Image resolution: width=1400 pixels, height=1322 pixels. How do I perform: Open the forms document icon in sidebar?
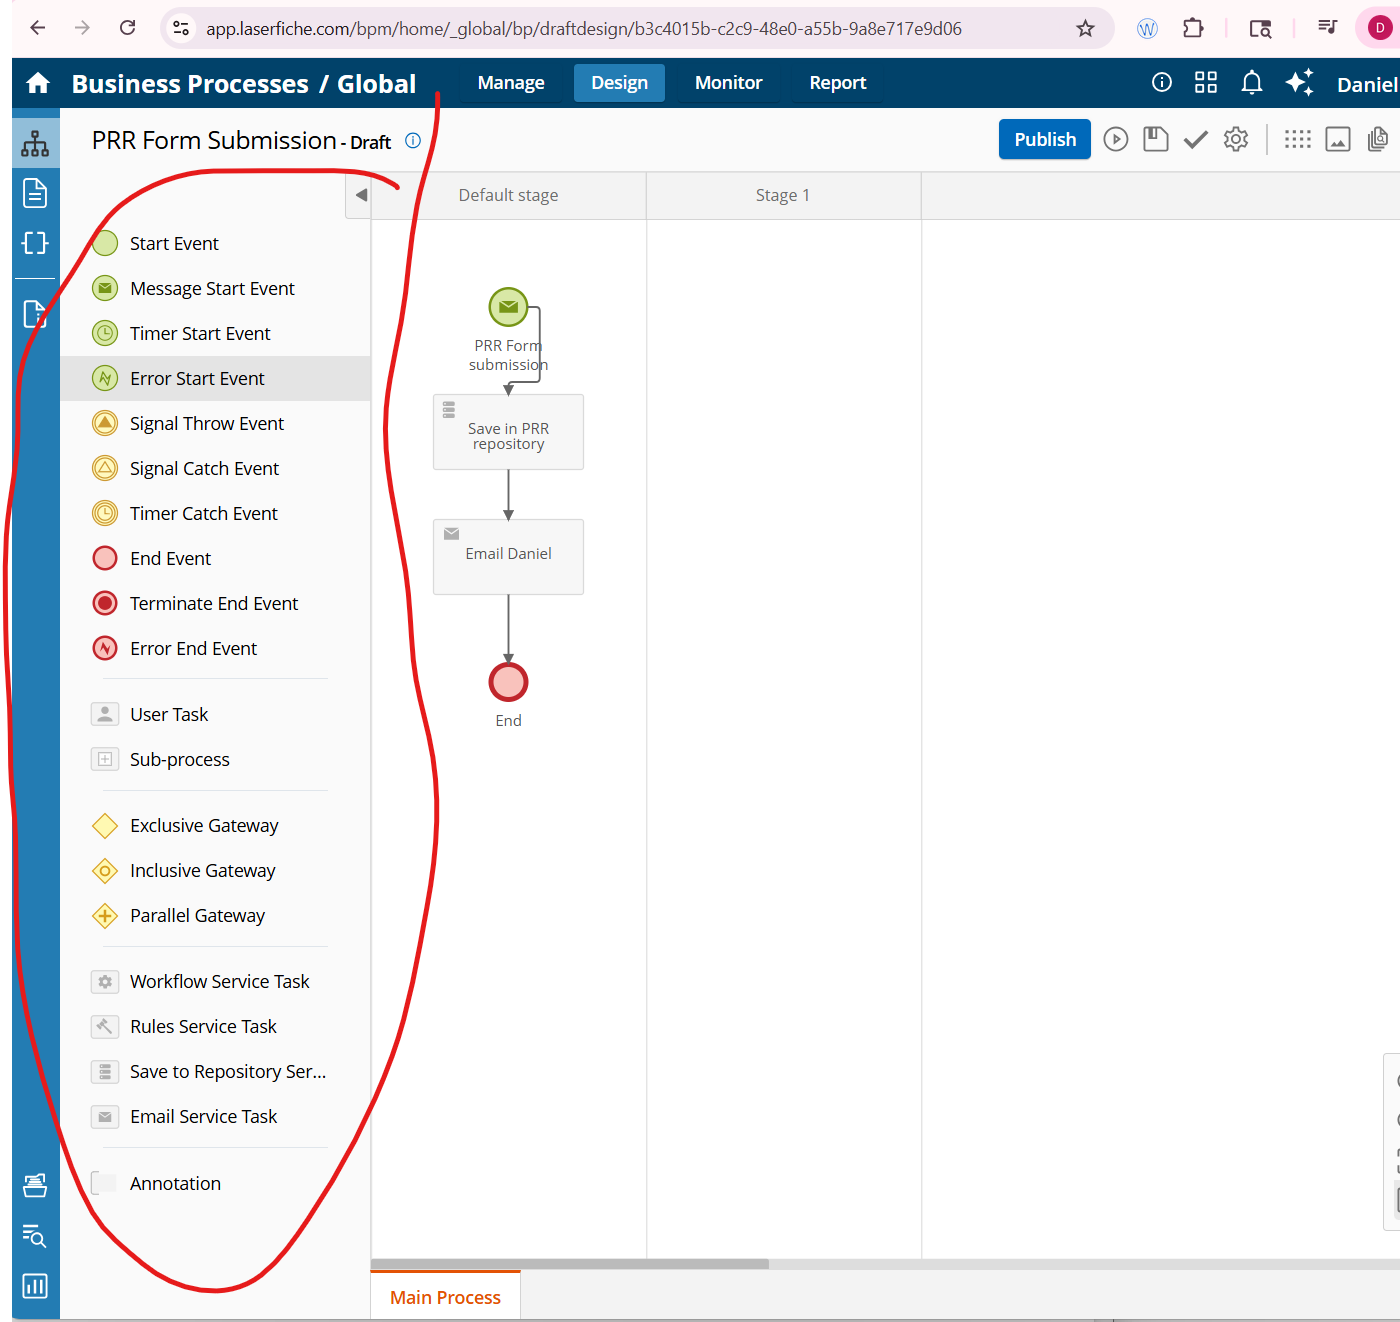point(35,193)
